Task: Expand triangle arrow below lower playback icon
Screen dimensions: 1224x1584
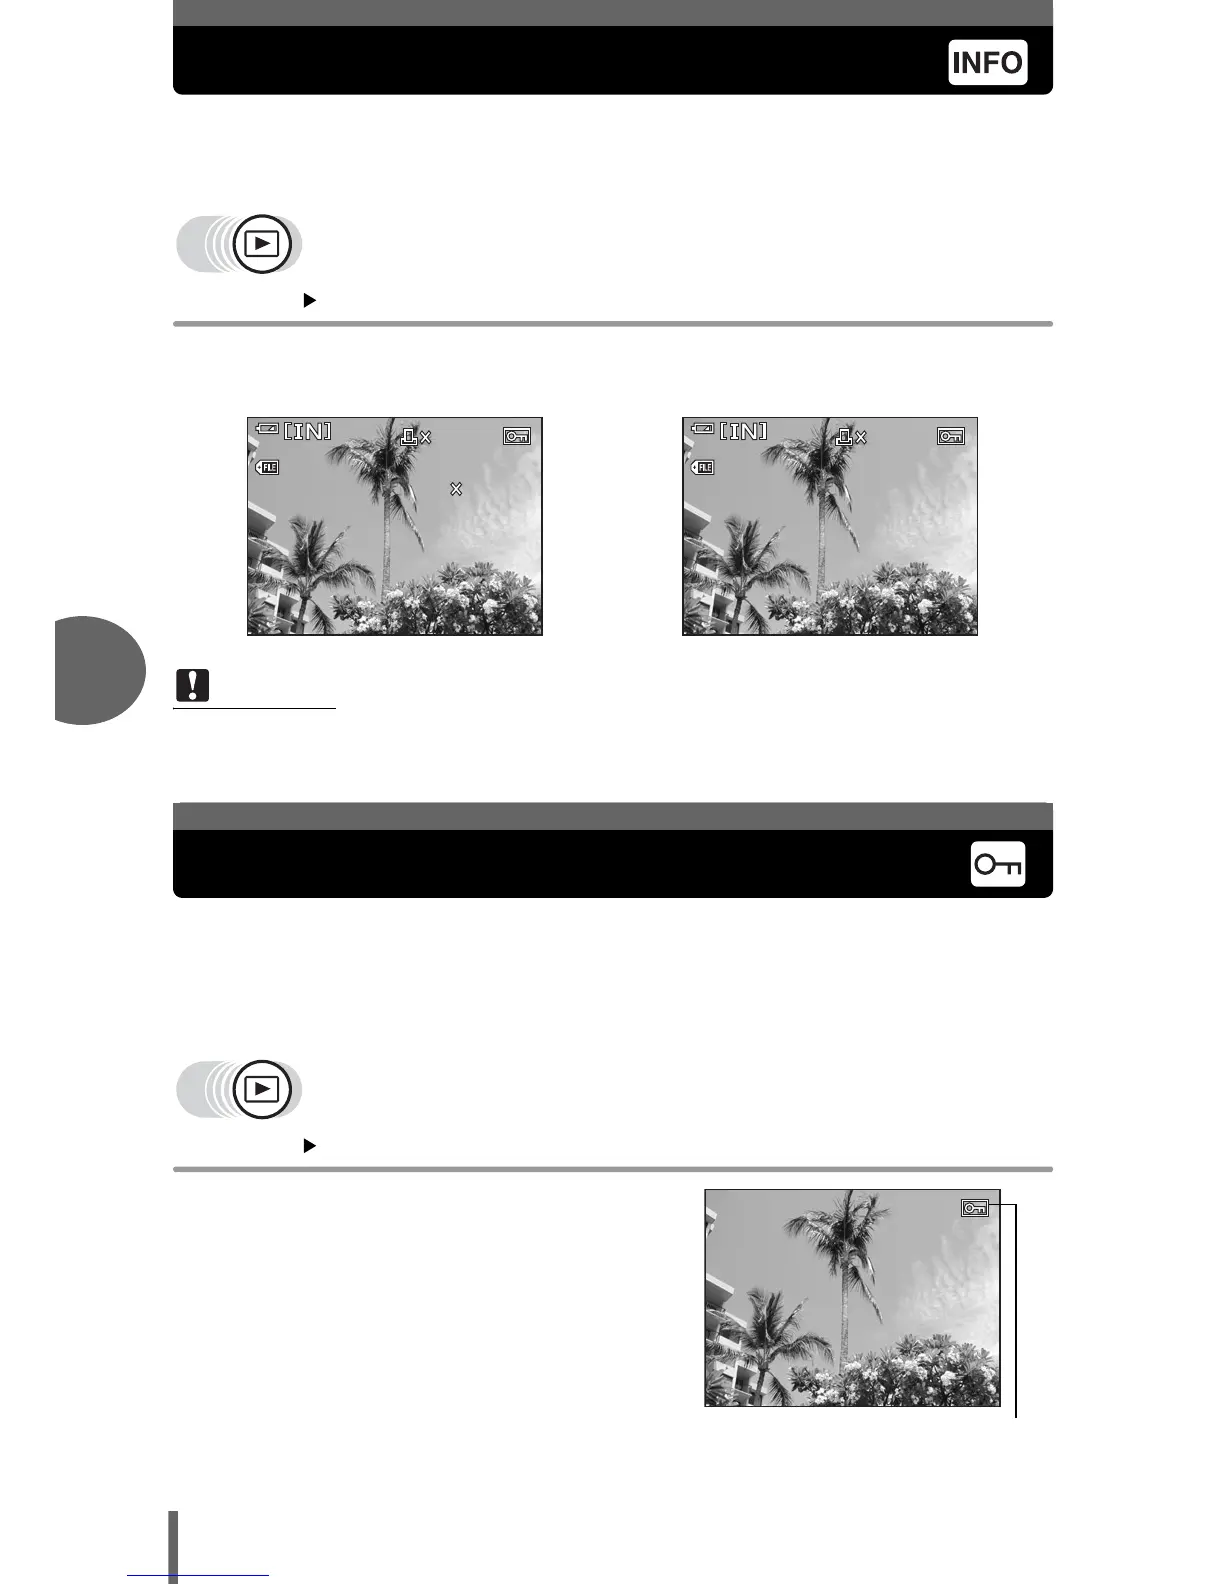Action: [310, 1145]
